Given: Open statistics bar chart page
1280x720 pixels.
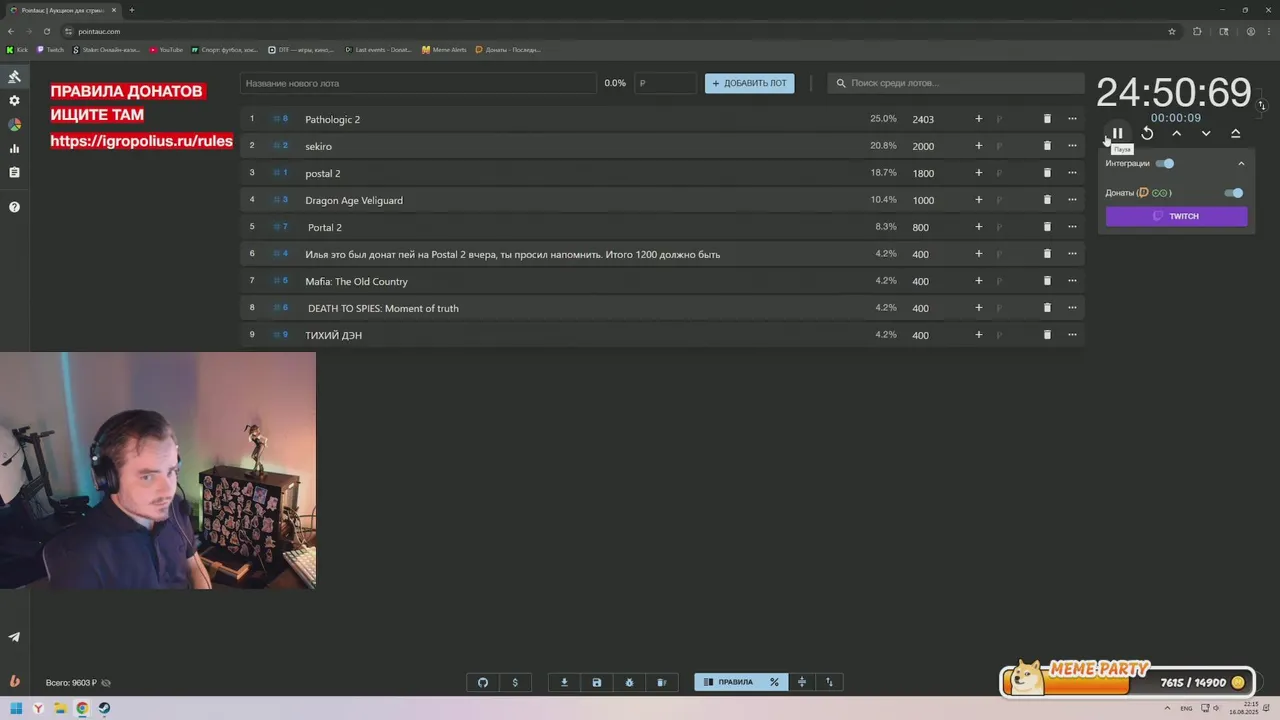Looking at the screenshot, I should (14, 149).
